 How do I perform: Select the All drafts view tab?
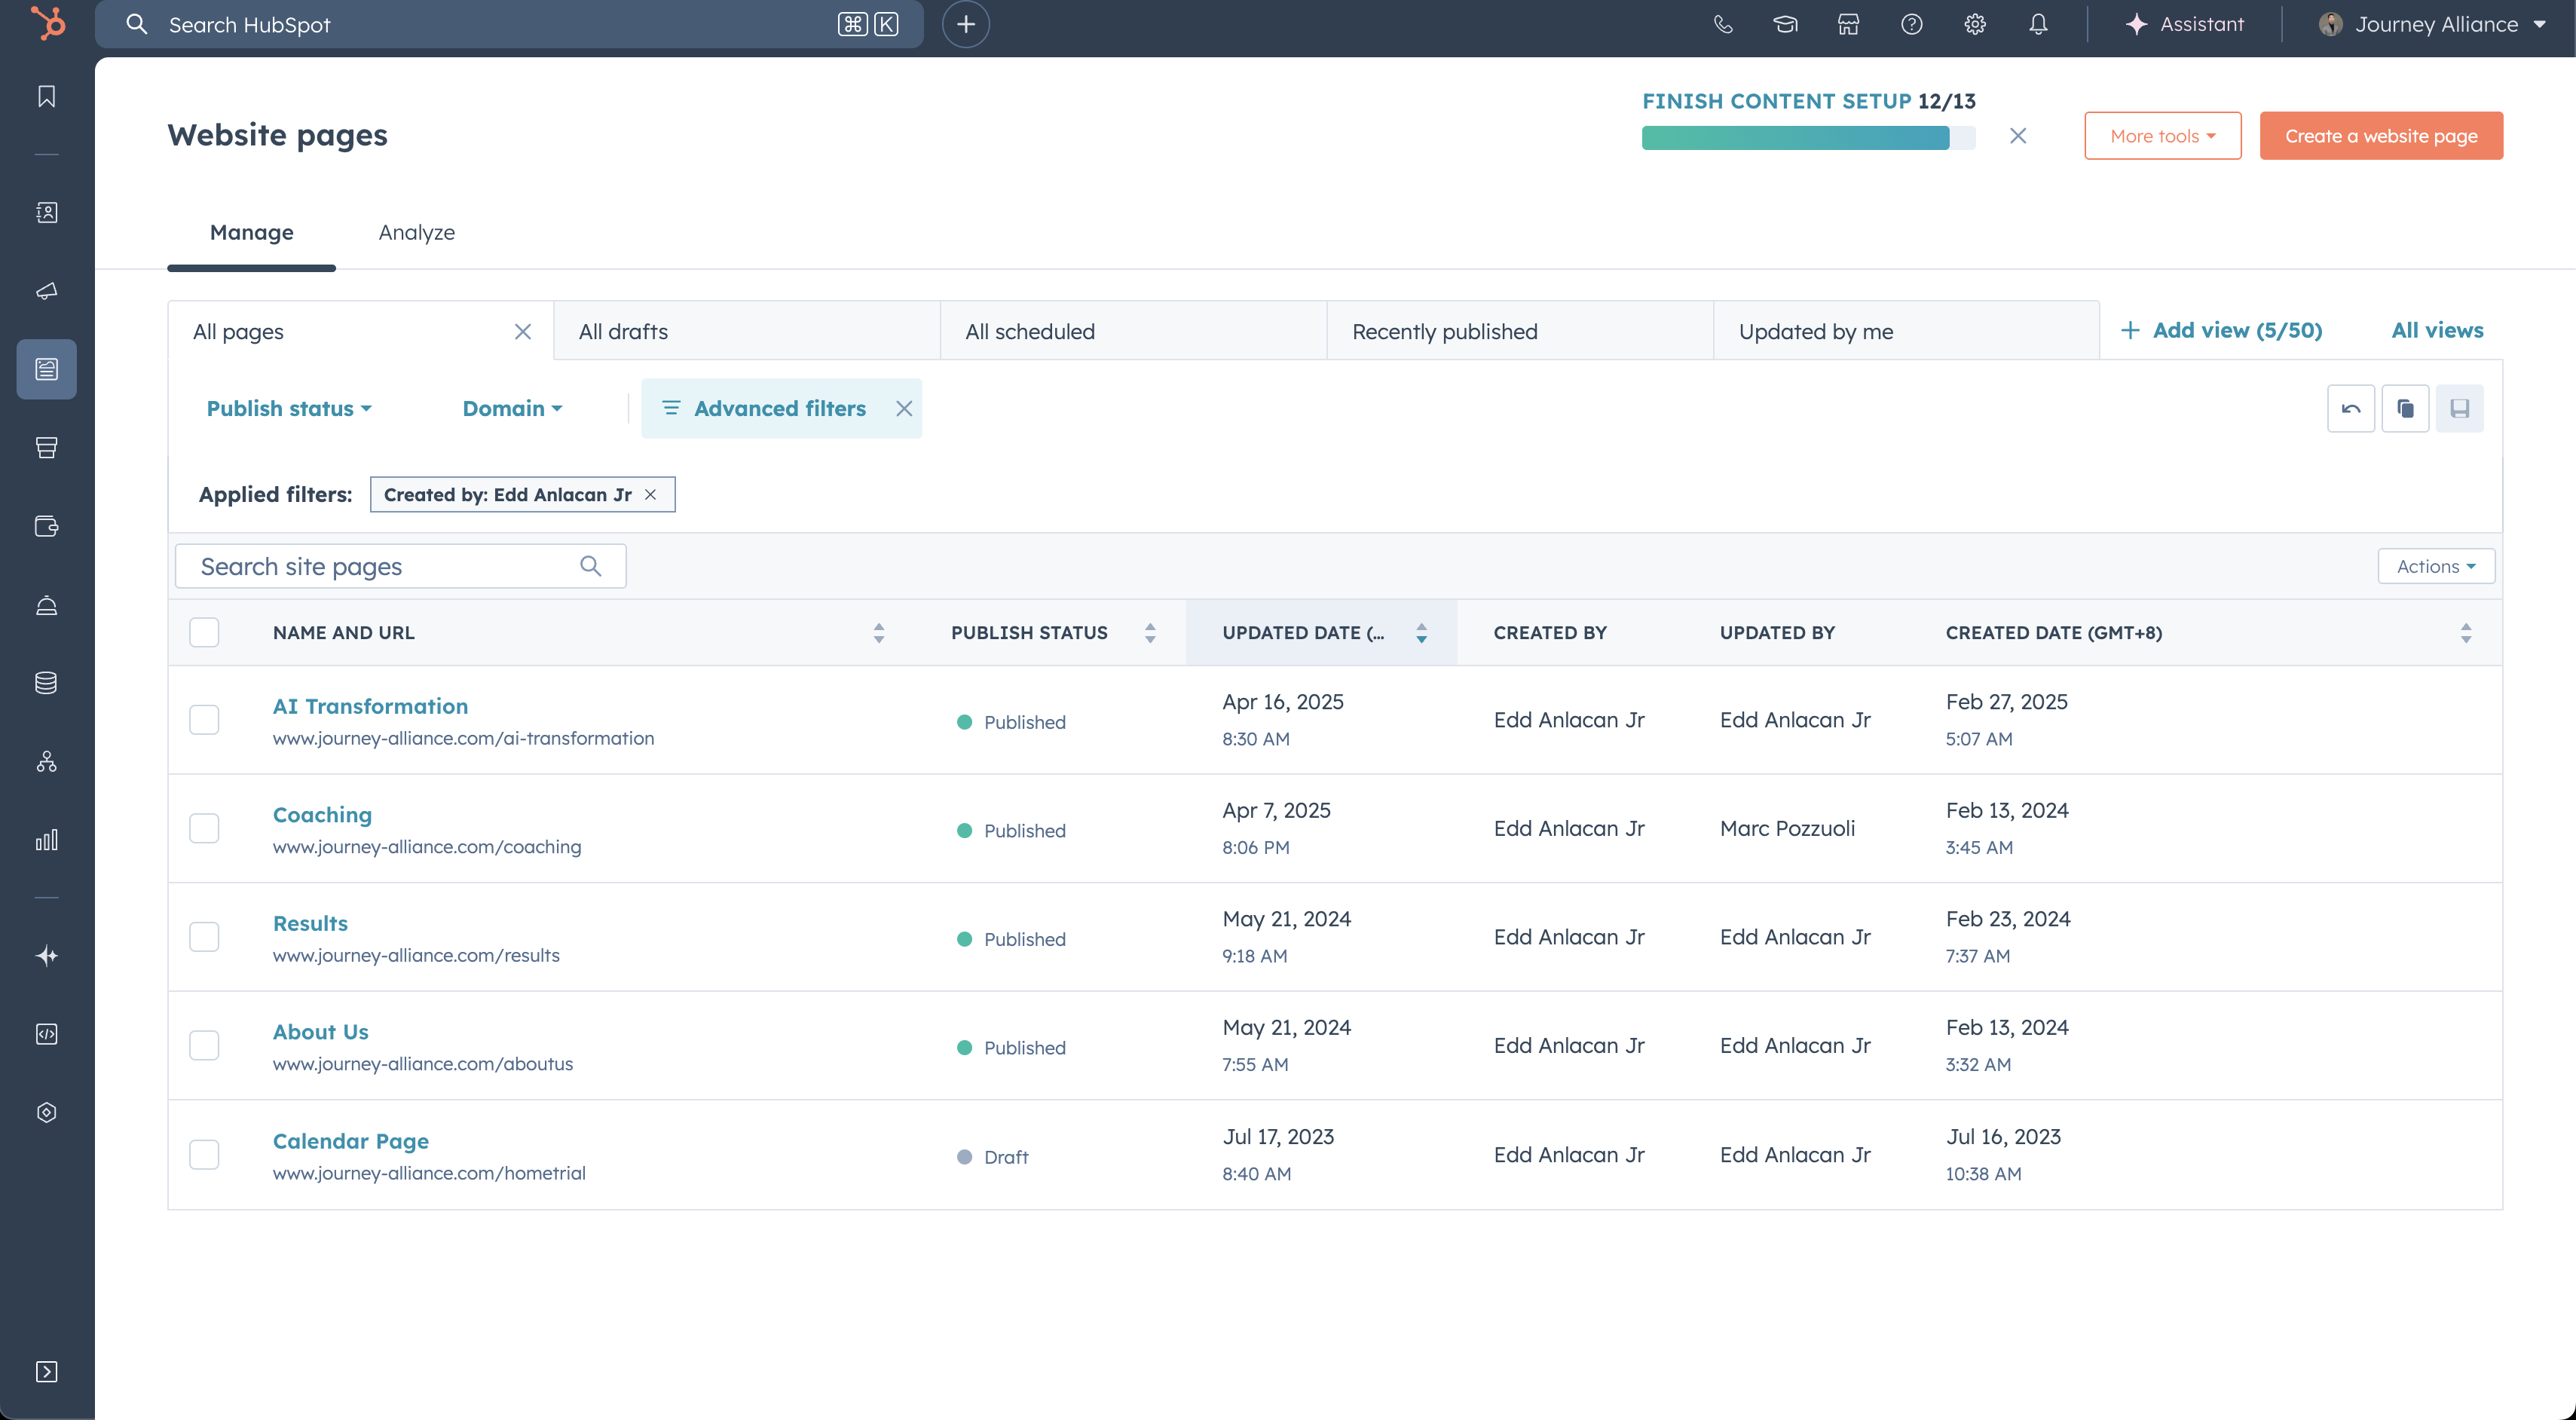pos(623,331)
